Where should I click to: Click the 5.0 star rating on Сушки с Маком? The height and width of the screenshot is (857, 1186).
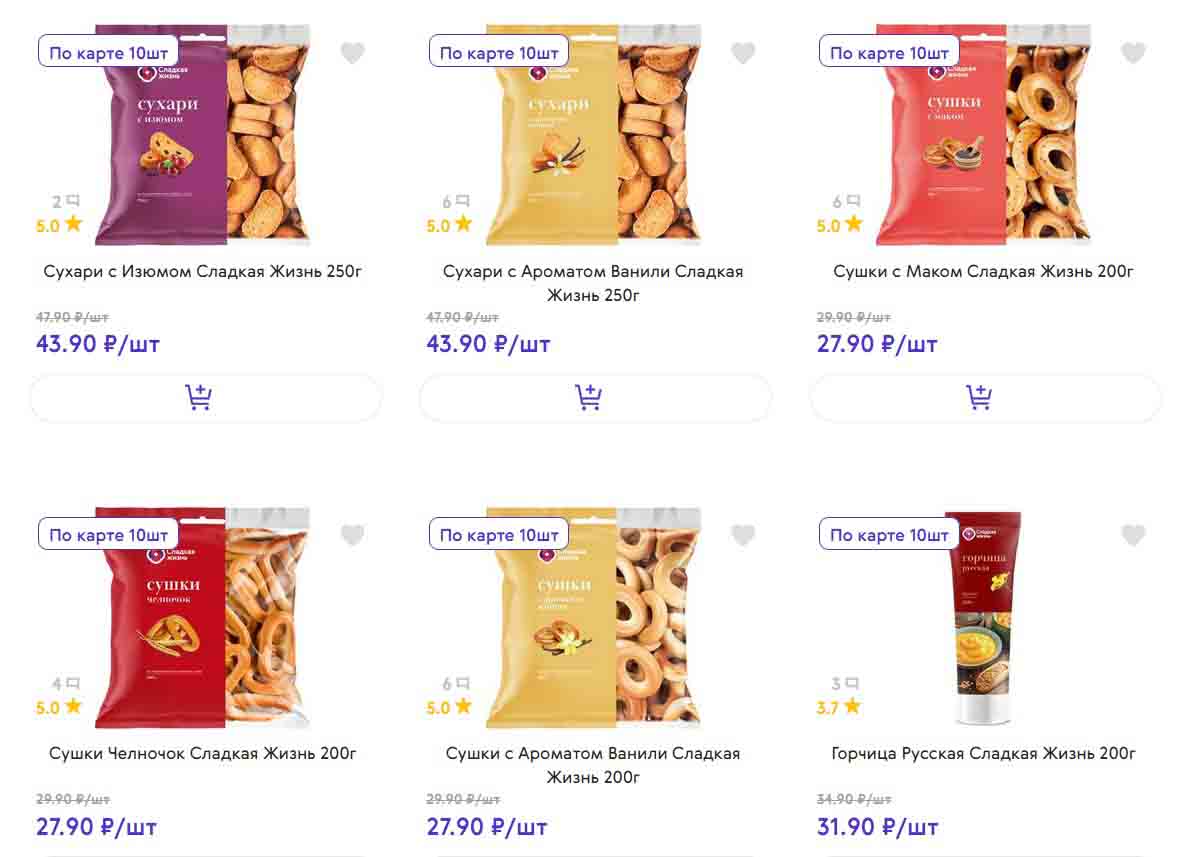point(838,225)
